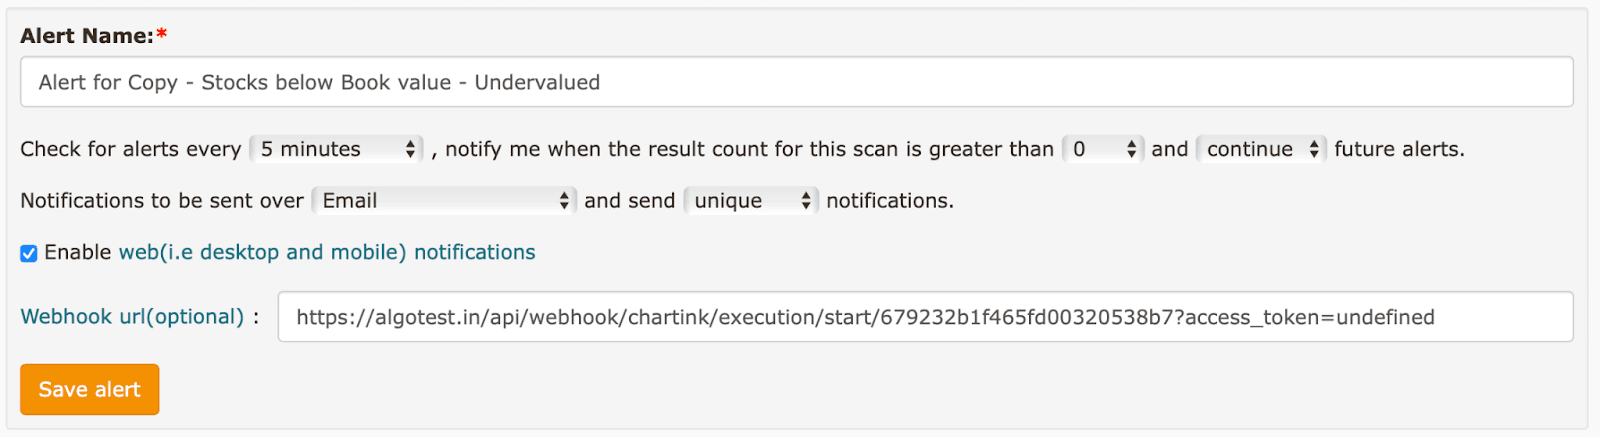Click the up-down arrows on the 5 minutes selector

coord(410,149)
